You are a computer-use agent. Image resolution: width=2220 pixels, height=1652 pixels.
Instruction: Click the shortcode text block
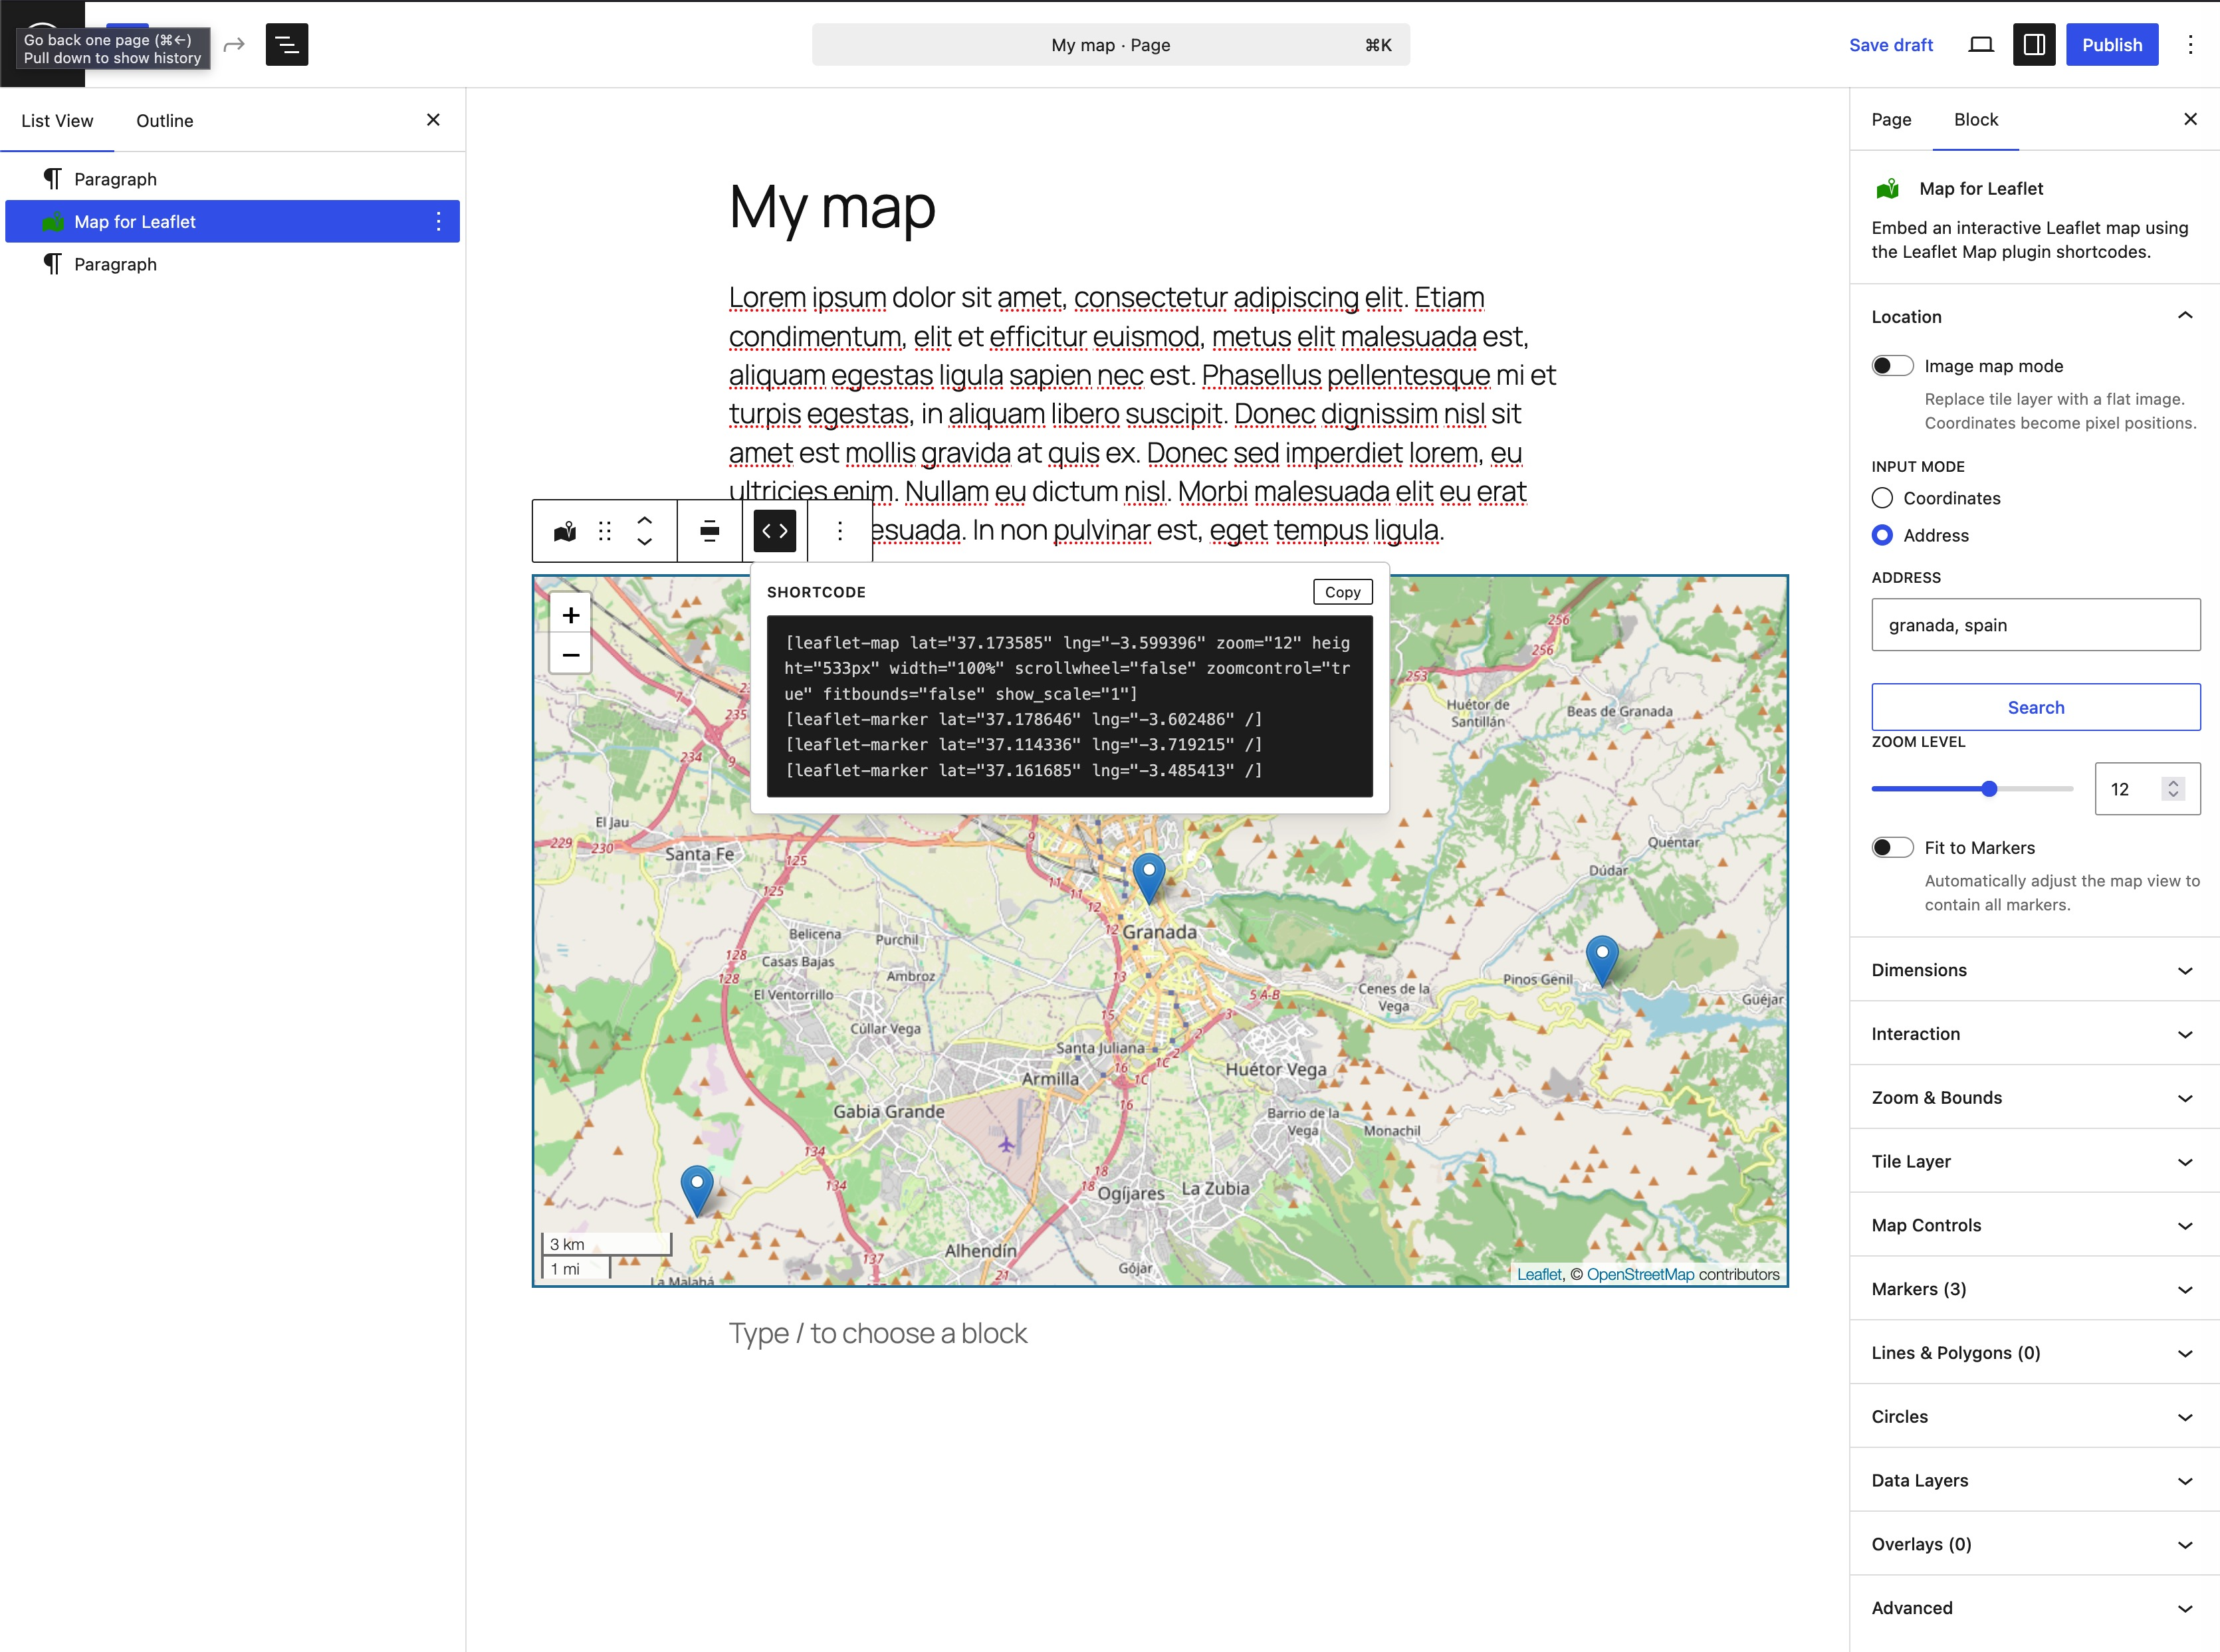click(x=1069, y=706)
